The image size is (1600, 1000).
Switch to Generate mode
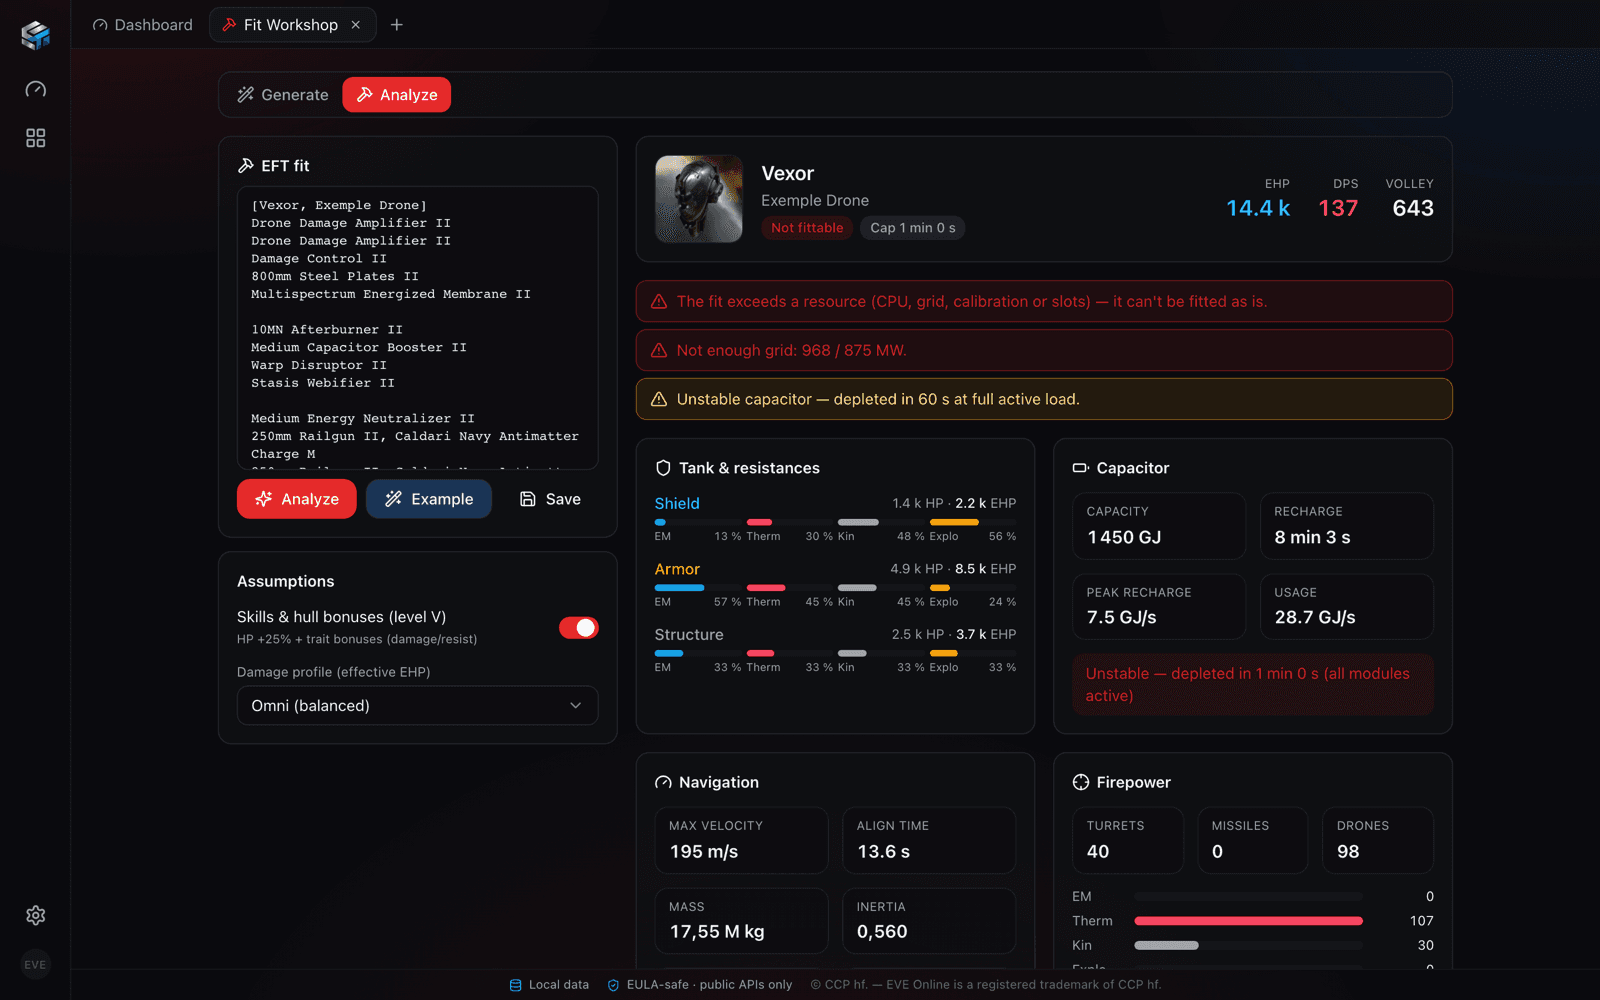pyautogui.click(x=283, y=95)
